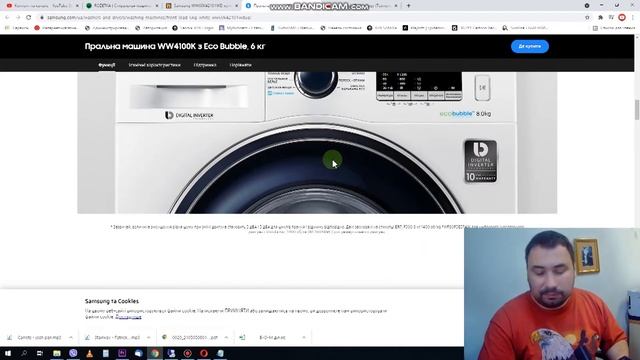
Task: Open the Bandicam recorder taskbar icon
Action: (x=187, y=353)
